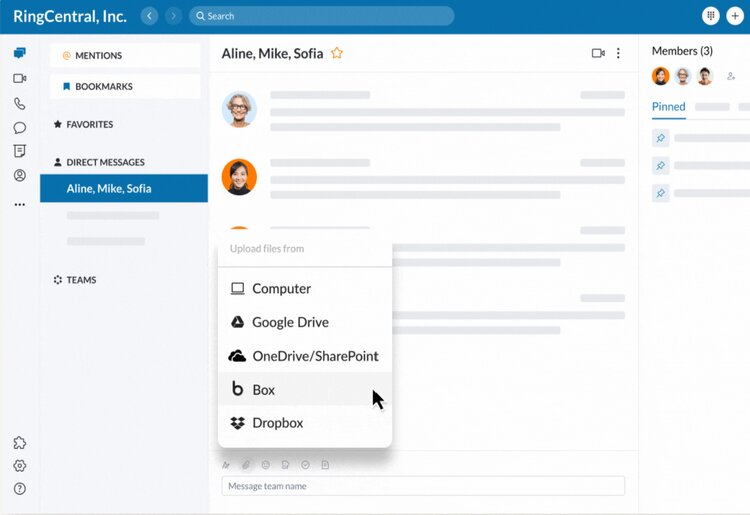750x515 pixels.
Task: Start a video call with Aline, Mike, Sofia
Action: 598,53
